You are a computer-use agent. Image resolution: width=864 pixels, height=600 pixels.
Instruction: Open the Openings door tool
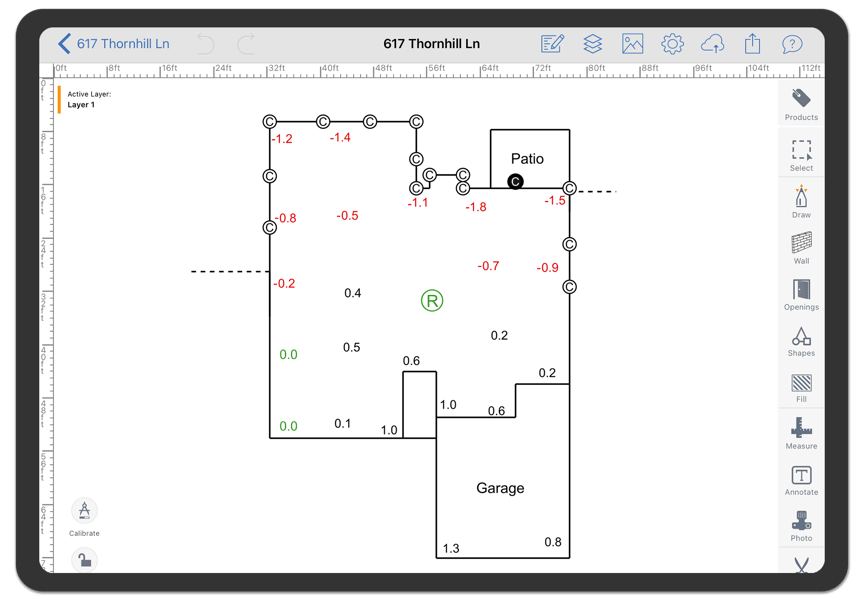(801, 292)
